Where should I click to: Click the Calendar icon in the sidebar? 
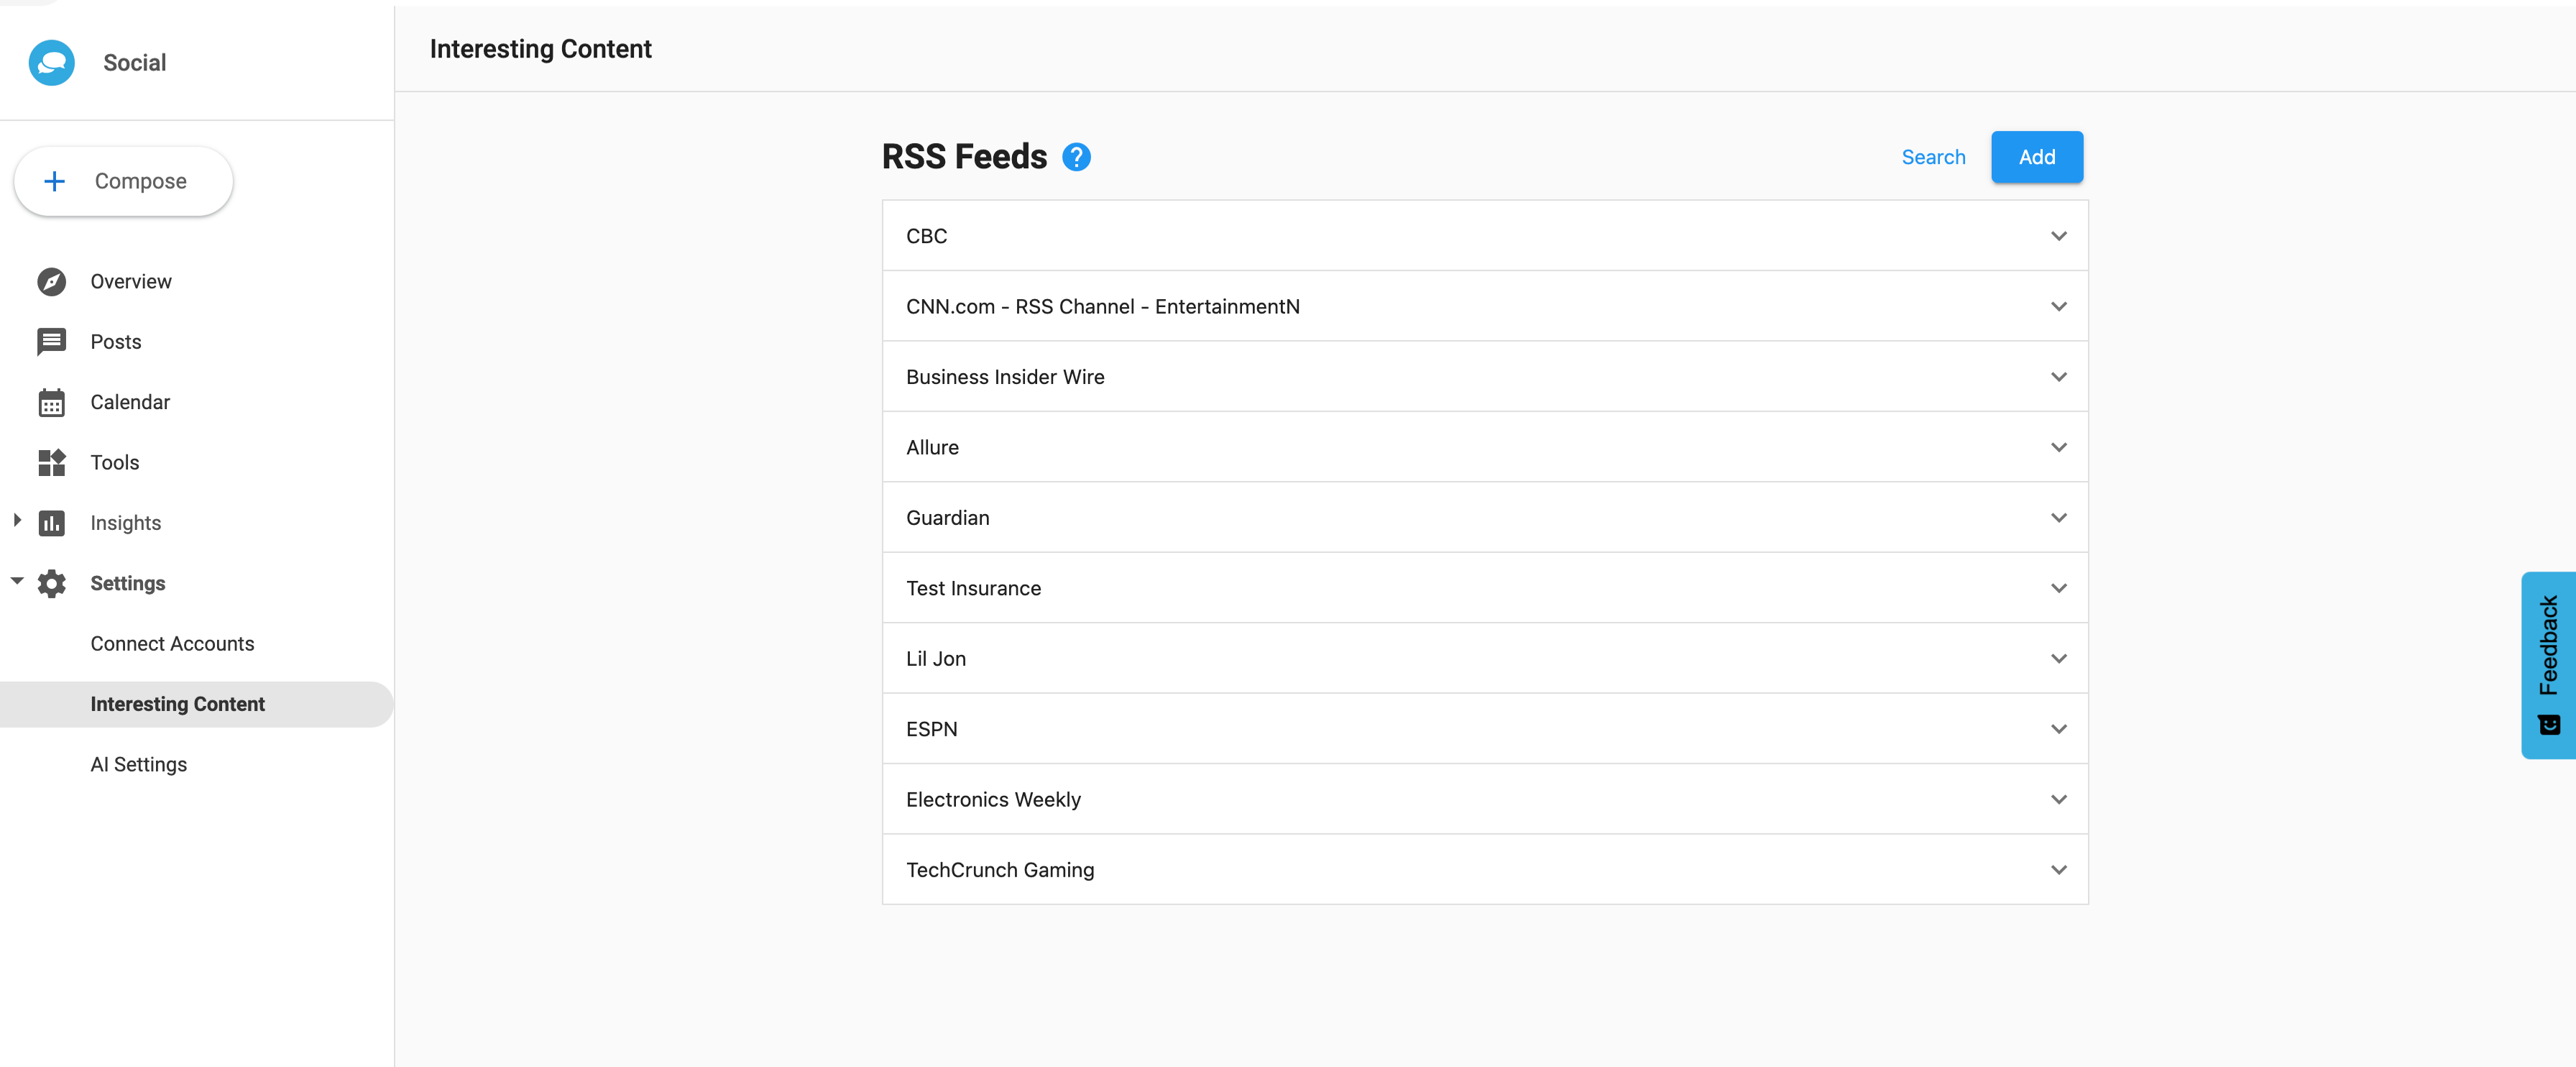point(51,402)
